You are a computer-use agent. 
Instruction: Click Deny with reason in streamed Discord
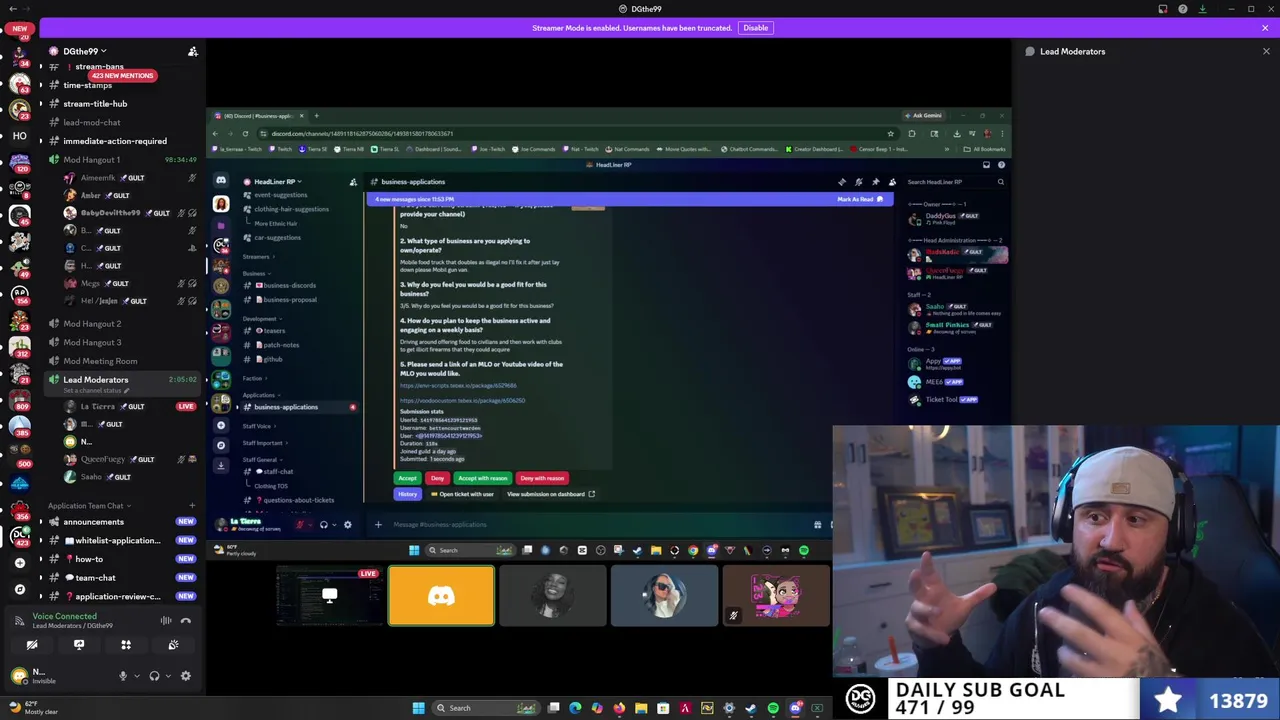pyautogui.click(x=542, y=478)
